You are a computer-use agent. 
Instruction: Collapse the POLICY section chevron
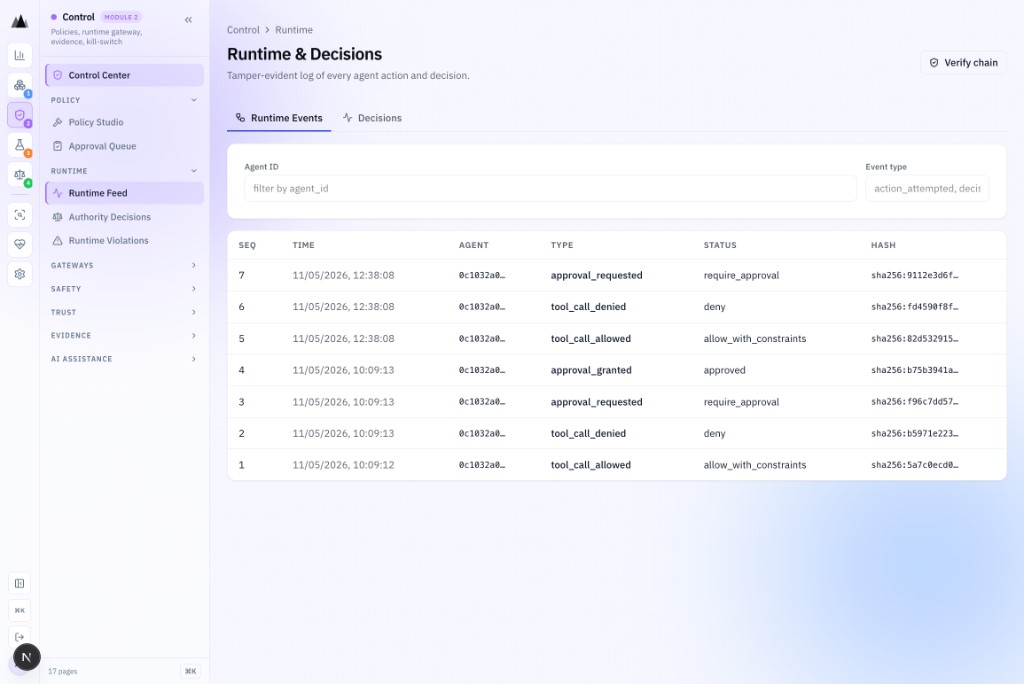pyautogui.click(x=194, y=100)
